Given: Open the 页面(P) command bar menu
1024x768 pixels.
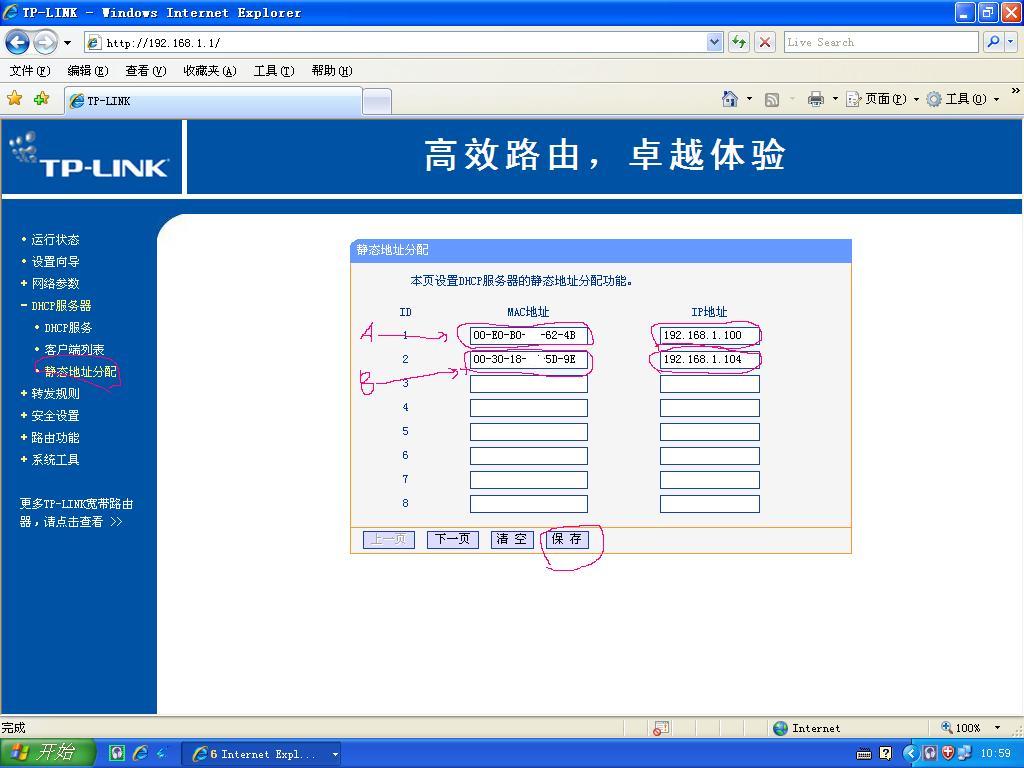Looking at the screenshot, I should 882,99.
